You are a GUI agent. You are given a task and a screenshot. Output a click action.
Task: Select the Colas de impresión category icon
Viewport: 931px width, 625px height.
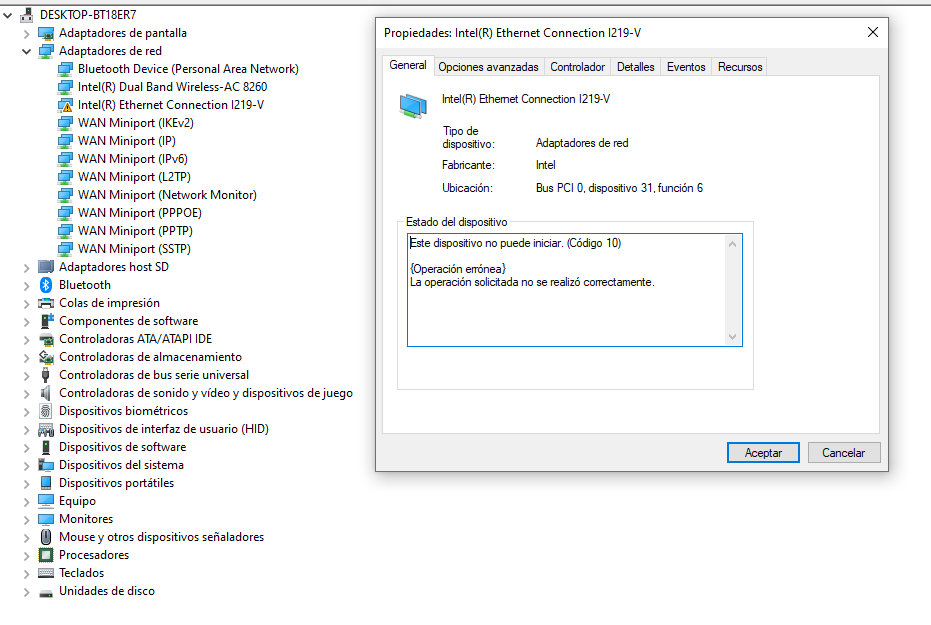(44, 303)
